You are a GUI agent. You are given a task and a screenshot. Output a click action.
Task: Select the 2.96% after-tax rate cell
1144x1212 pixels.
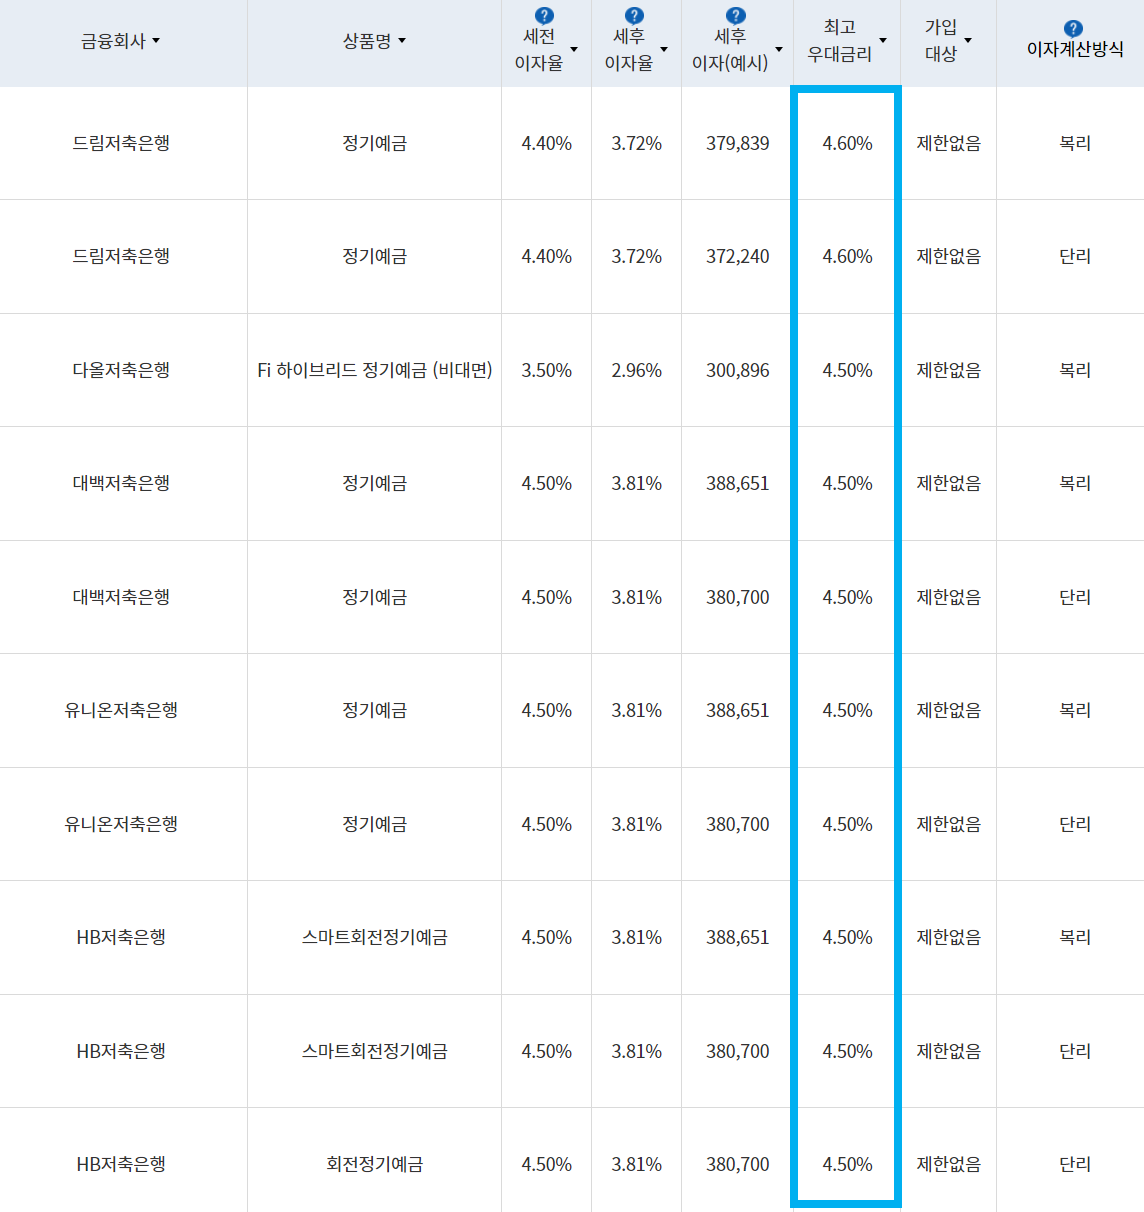637,370
